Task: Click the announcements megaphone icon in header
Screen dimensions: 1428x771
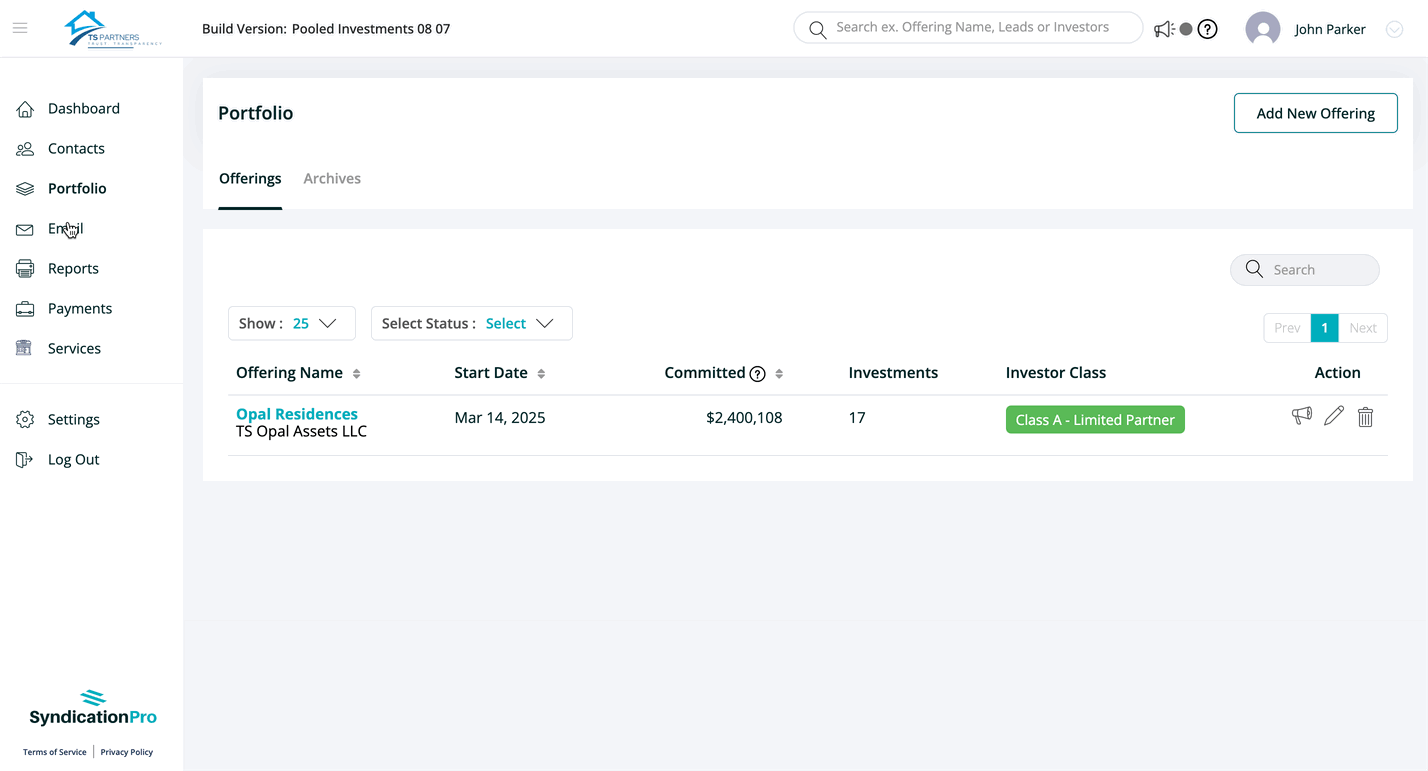Action: click(1163, 29)
